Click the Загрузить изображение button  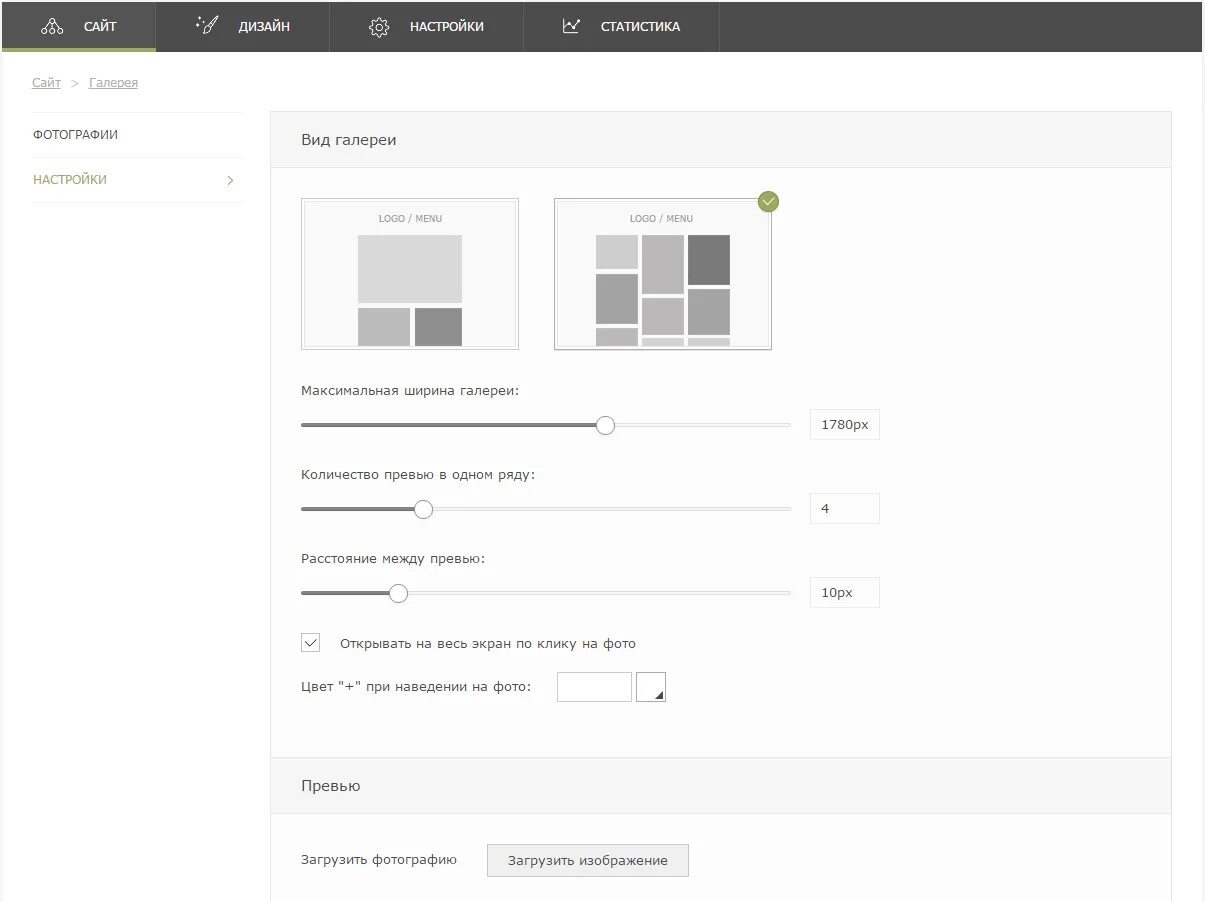(588, 860)
